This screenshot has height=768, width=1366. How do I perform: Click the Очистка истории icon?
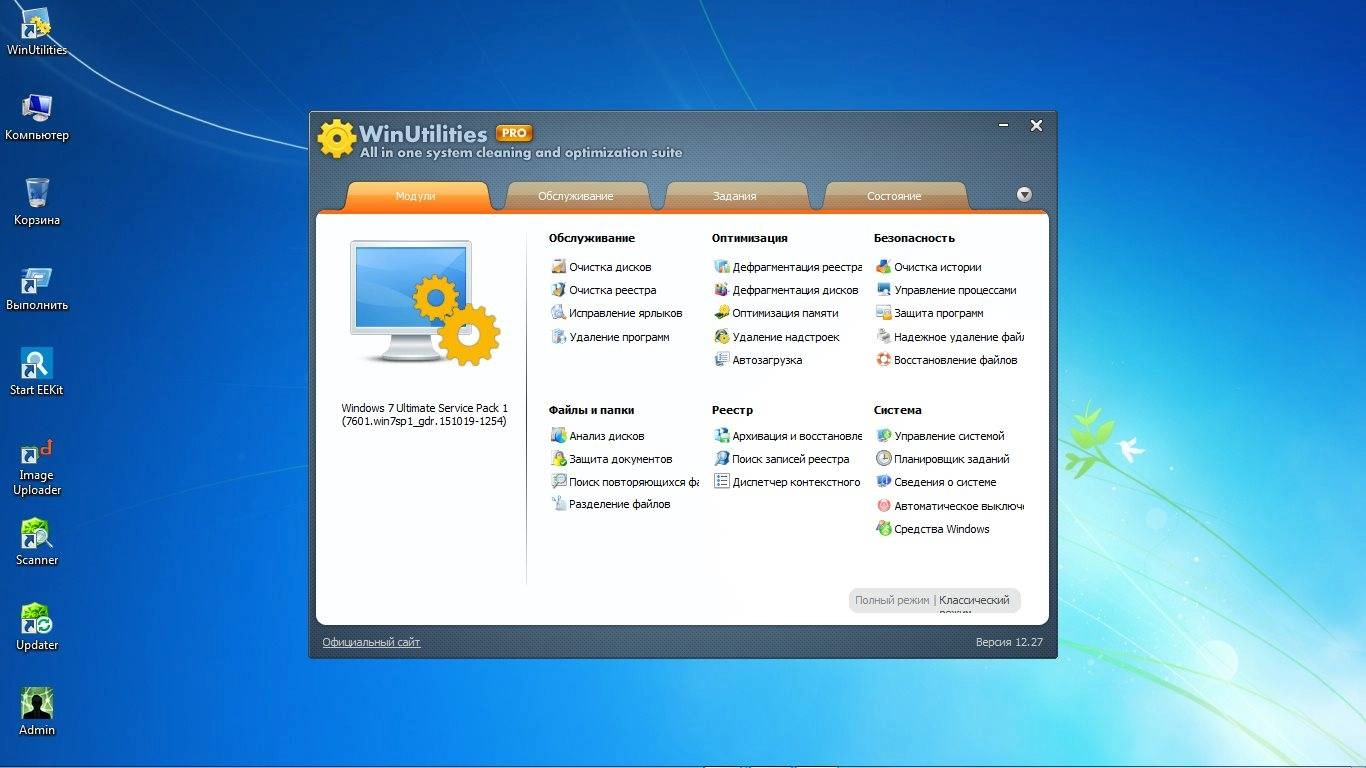tap(884, 267)
